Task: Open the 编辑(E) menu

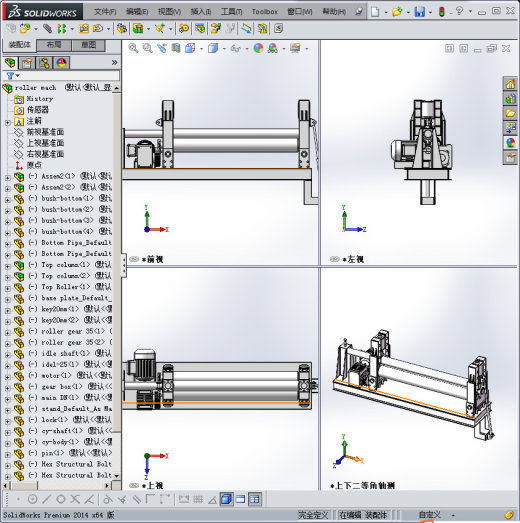Action: (137, 12)
